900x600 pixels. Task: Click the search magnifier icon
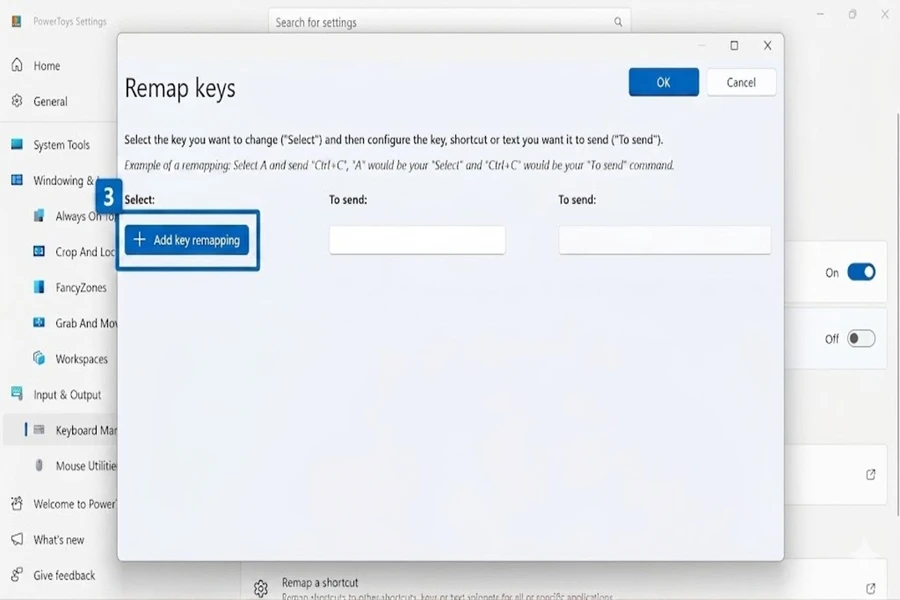click(618, 22)
